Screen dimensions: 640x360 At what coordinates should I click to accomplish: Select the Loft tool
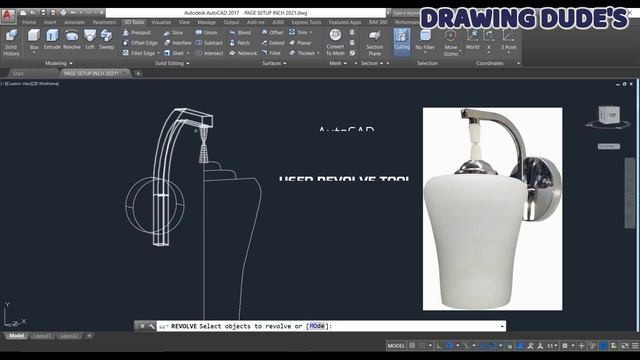click(x=90, y=39)
